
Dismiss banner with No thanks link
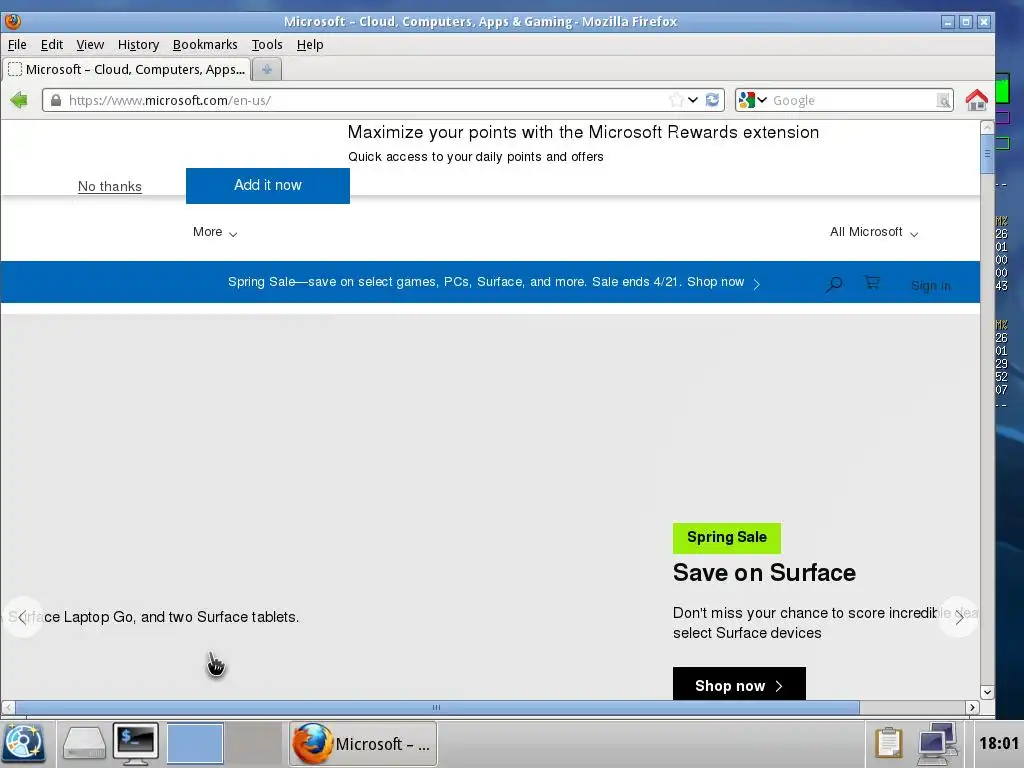(110, 186)
